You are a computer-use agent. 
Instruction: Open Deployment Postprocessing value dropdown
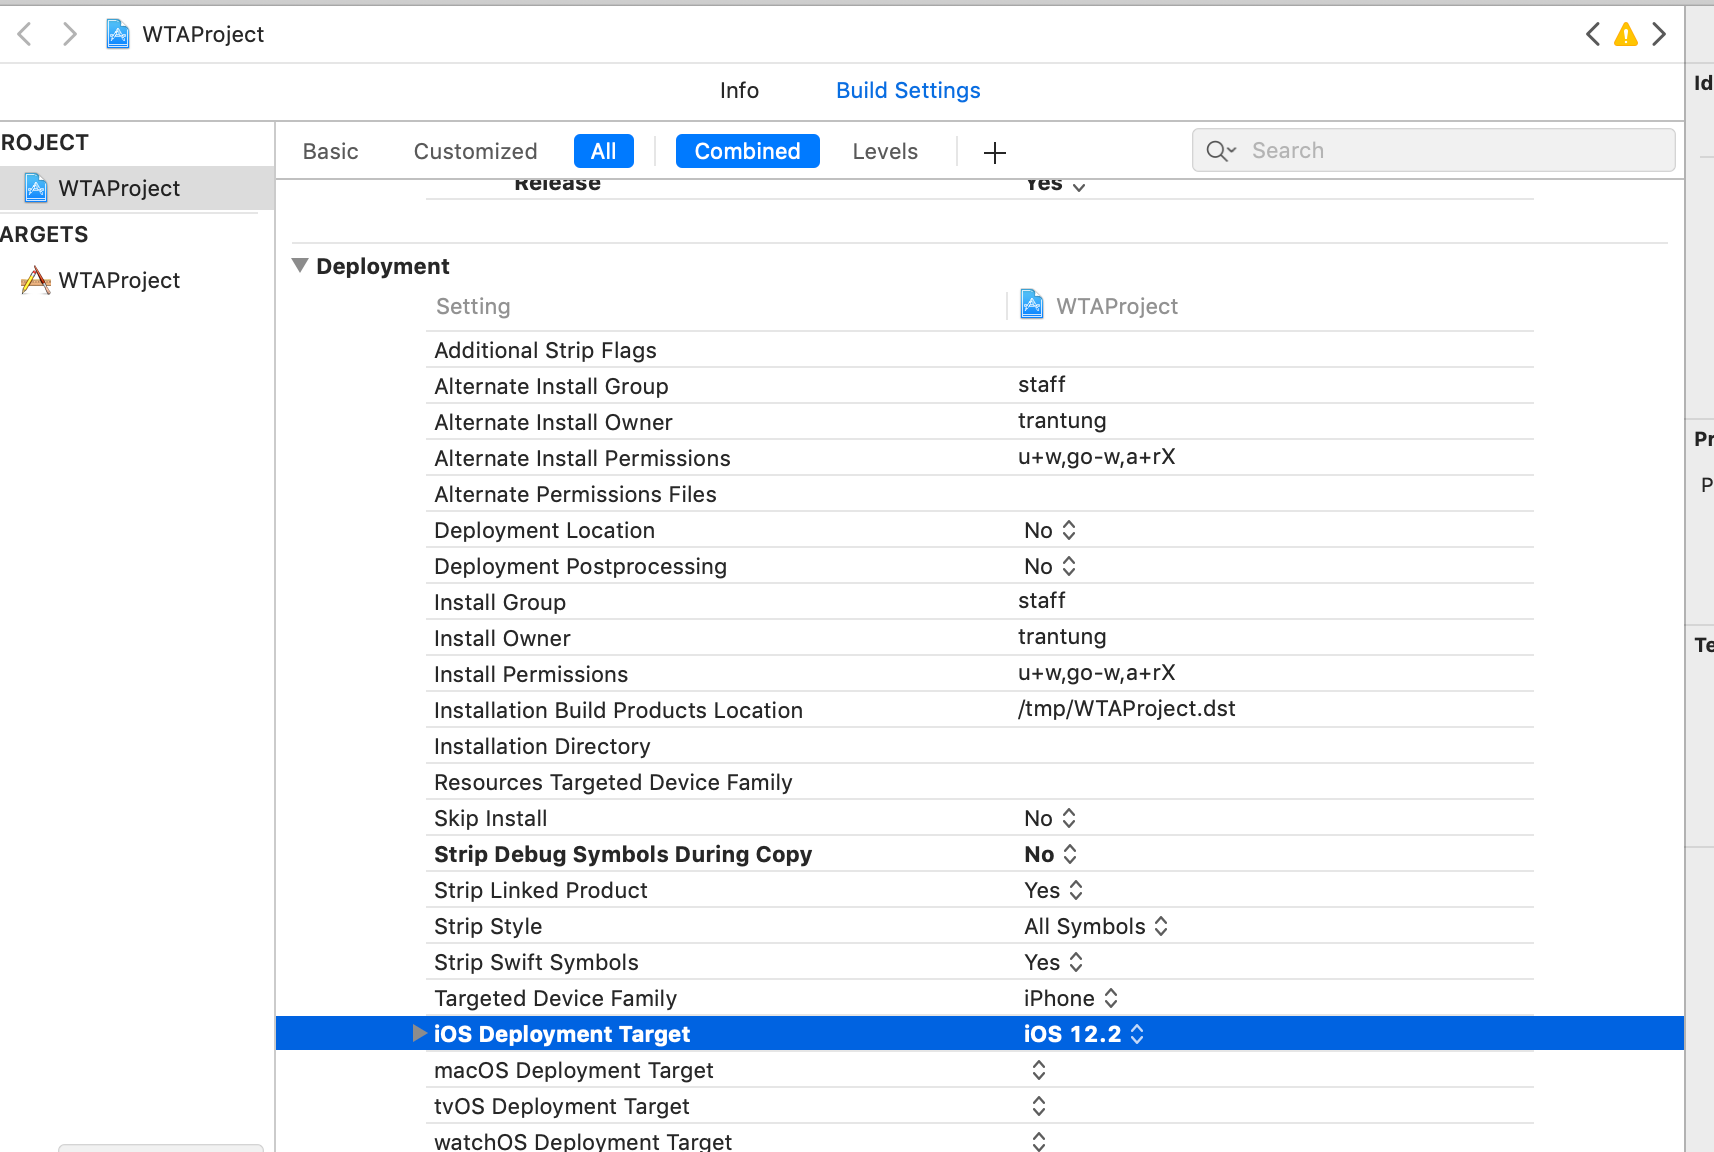1050,566
